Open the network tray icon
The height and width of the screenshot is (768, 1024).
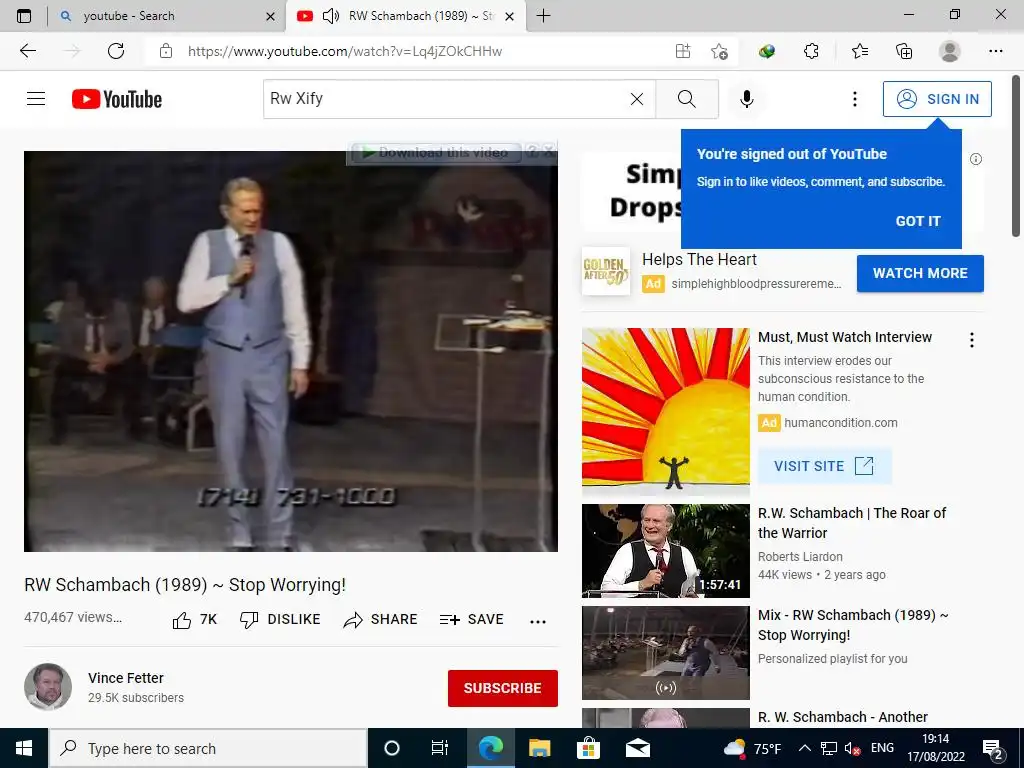pos(829,748)
